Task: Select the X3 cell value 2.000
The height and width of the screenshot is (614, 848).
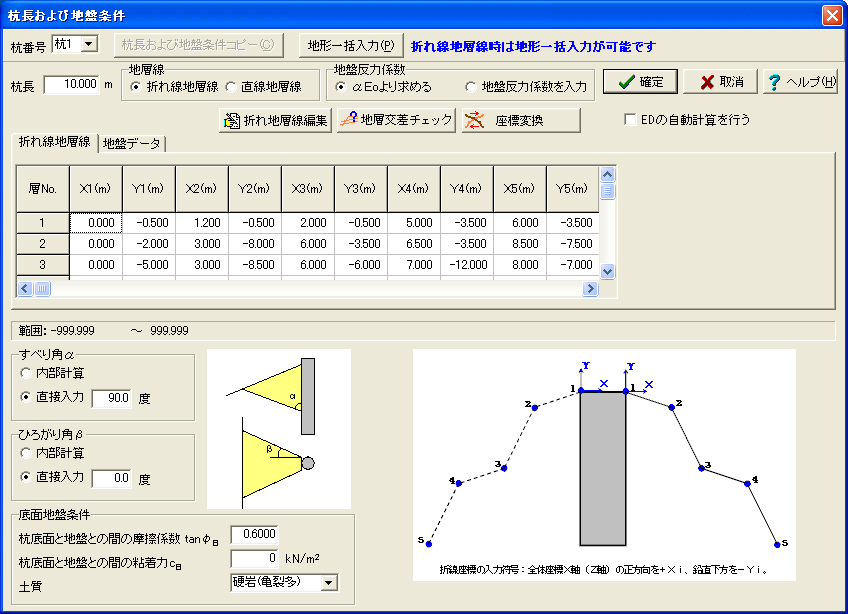Action: pyautogui.click(x=308, y=223)
